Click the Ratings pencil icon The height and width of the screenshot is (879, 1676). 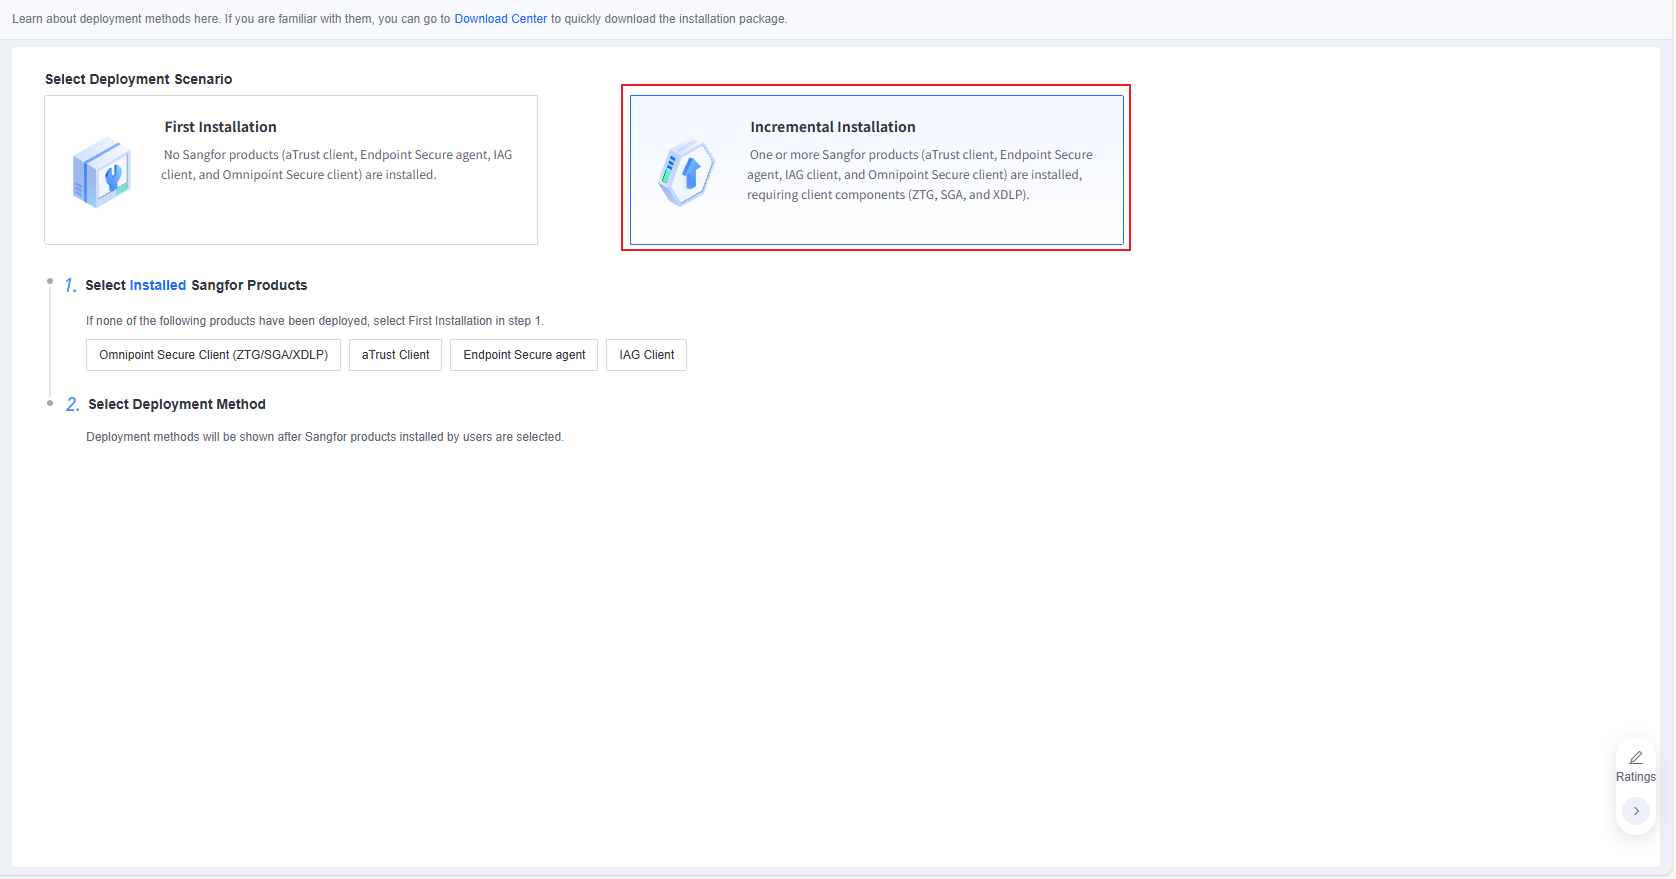click(x=1636, y=758)
